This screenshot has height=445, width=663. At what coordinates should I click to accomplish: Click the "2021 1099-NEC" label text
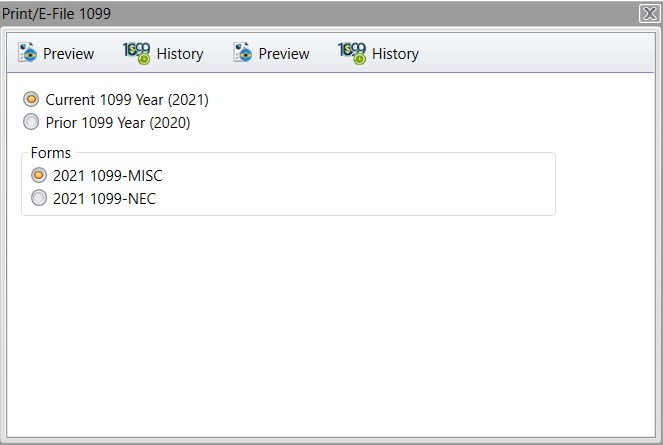point(105,198)
